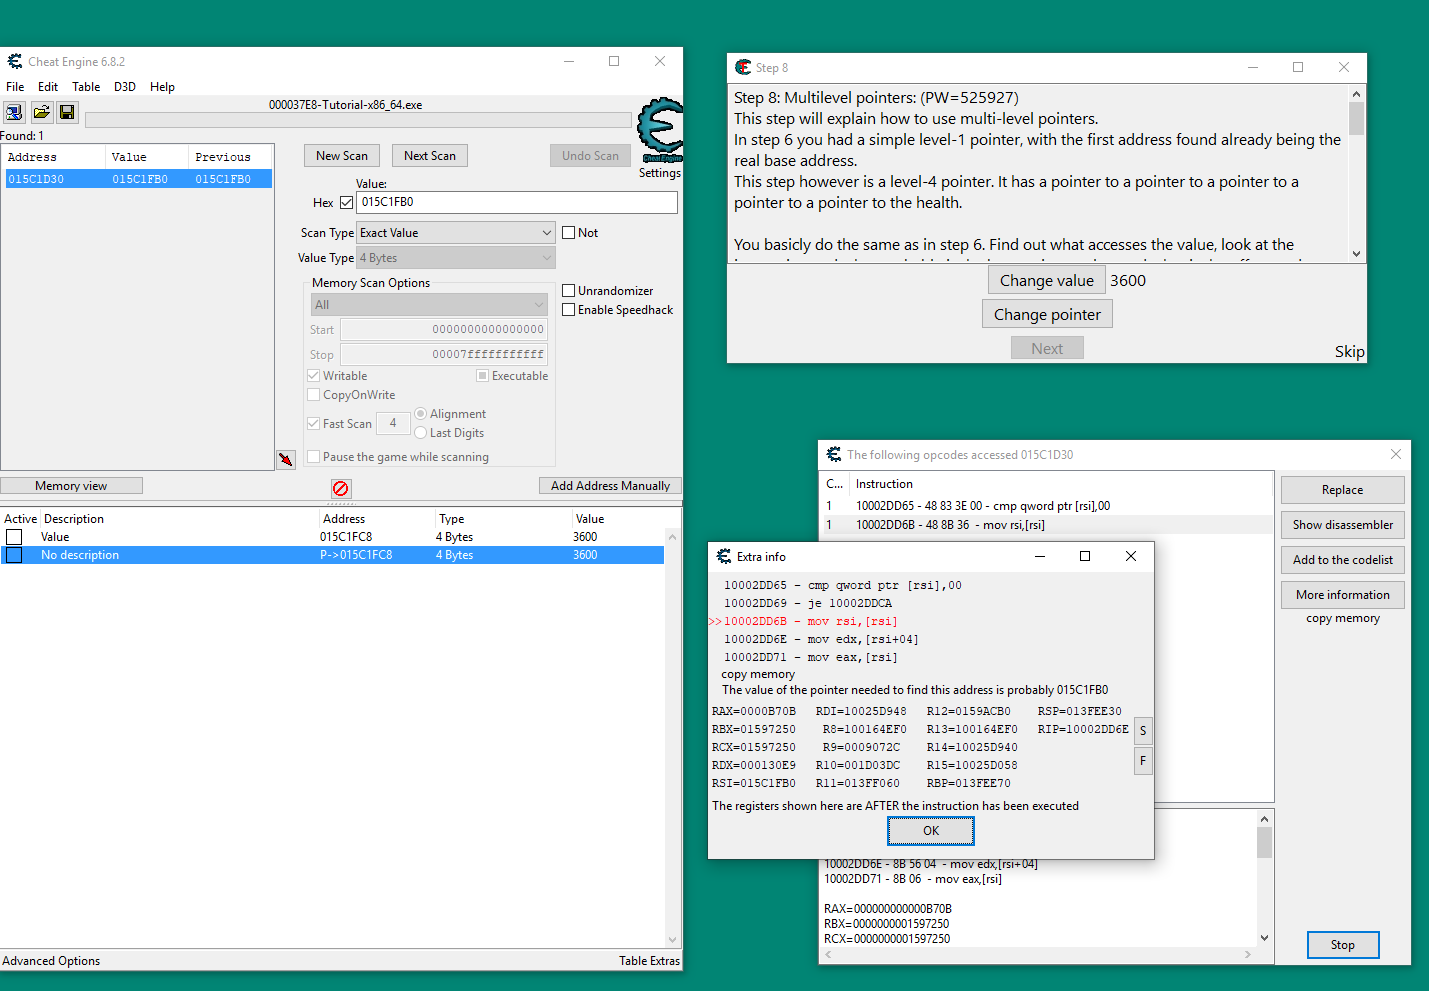Click the Step 8 text scrollbar
Viewport: 1429px width, 991px height.
1356,174
